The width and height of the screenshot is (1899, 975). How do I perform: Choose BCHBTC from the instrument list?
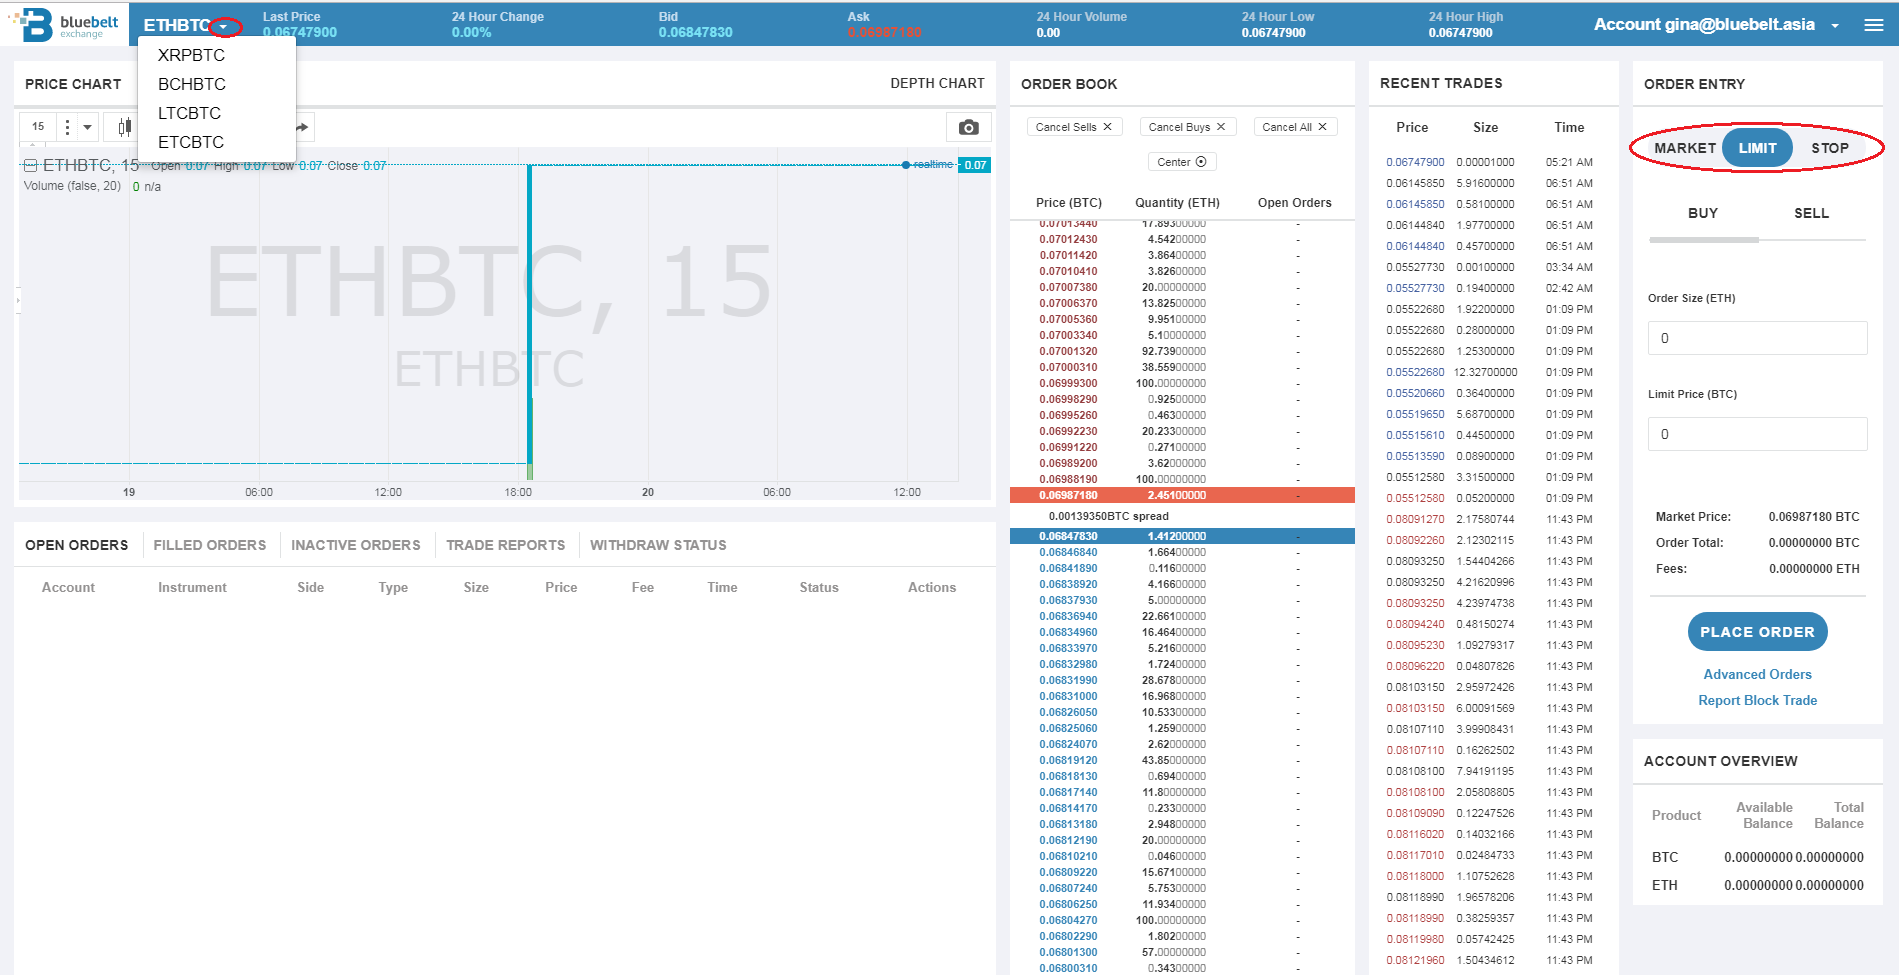191,84
